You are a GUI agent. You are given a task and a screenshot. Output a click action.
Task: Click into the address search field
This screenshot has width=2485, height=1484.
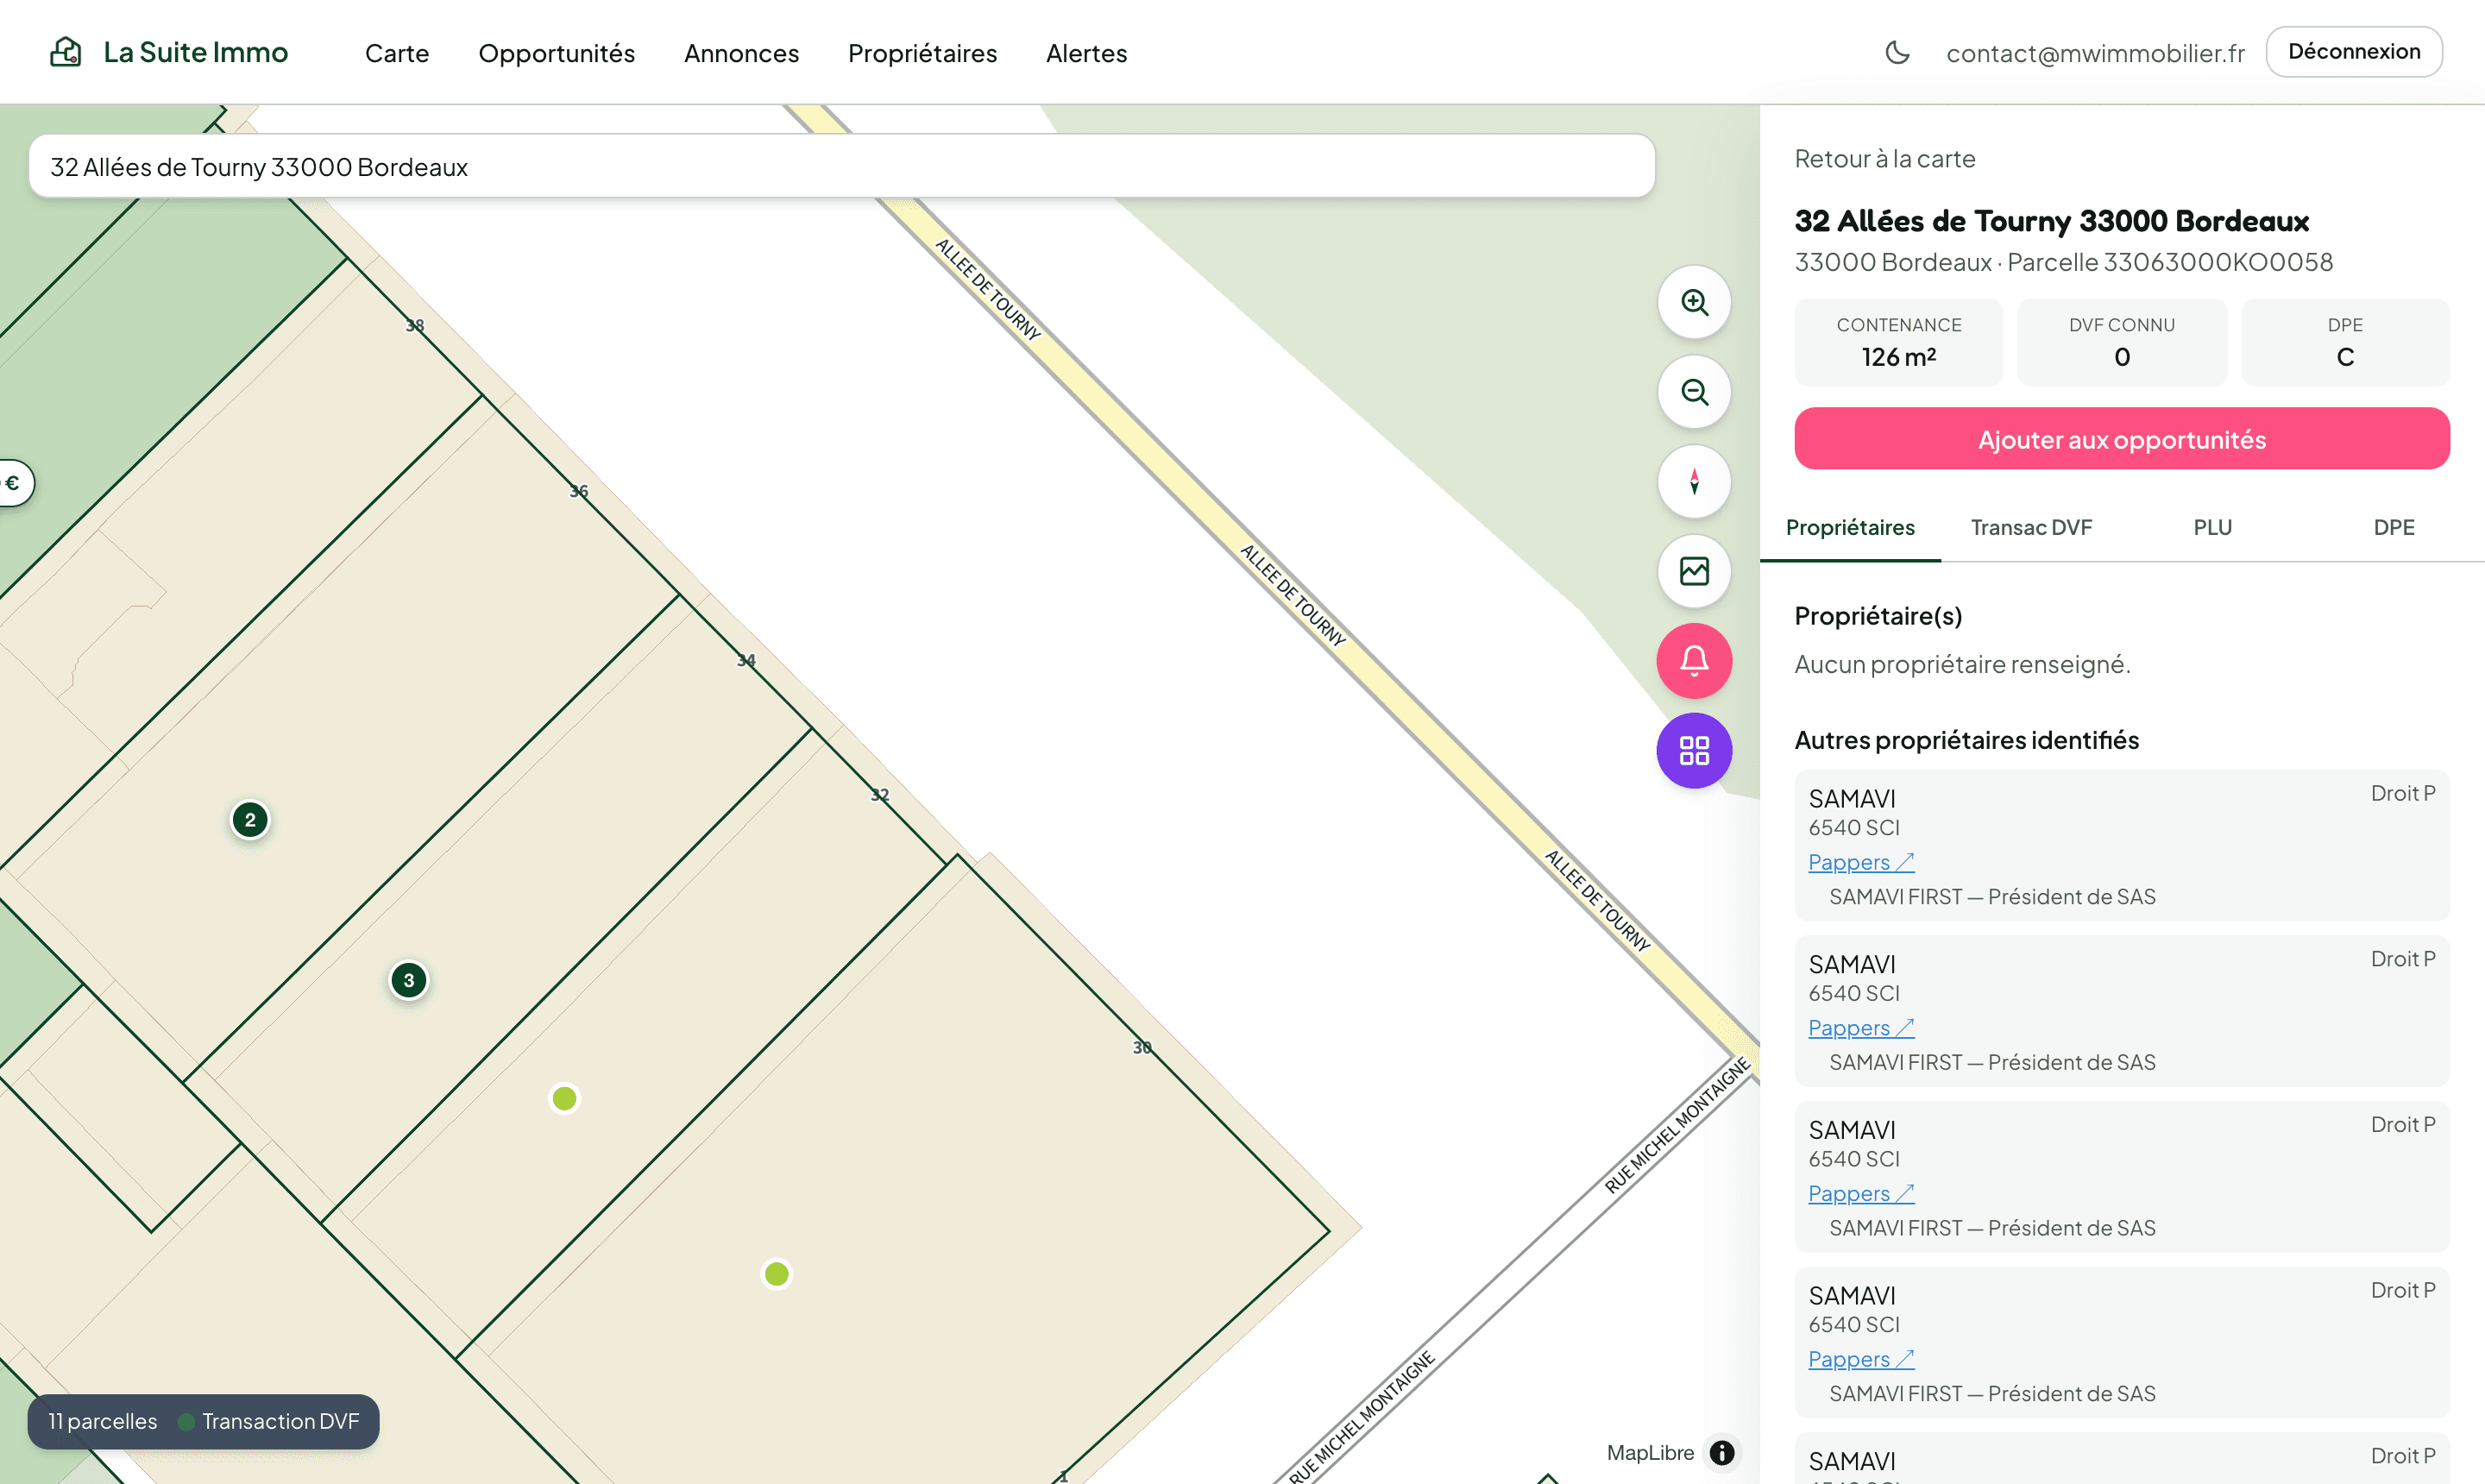pyautogui.click(x=842, y=166)
